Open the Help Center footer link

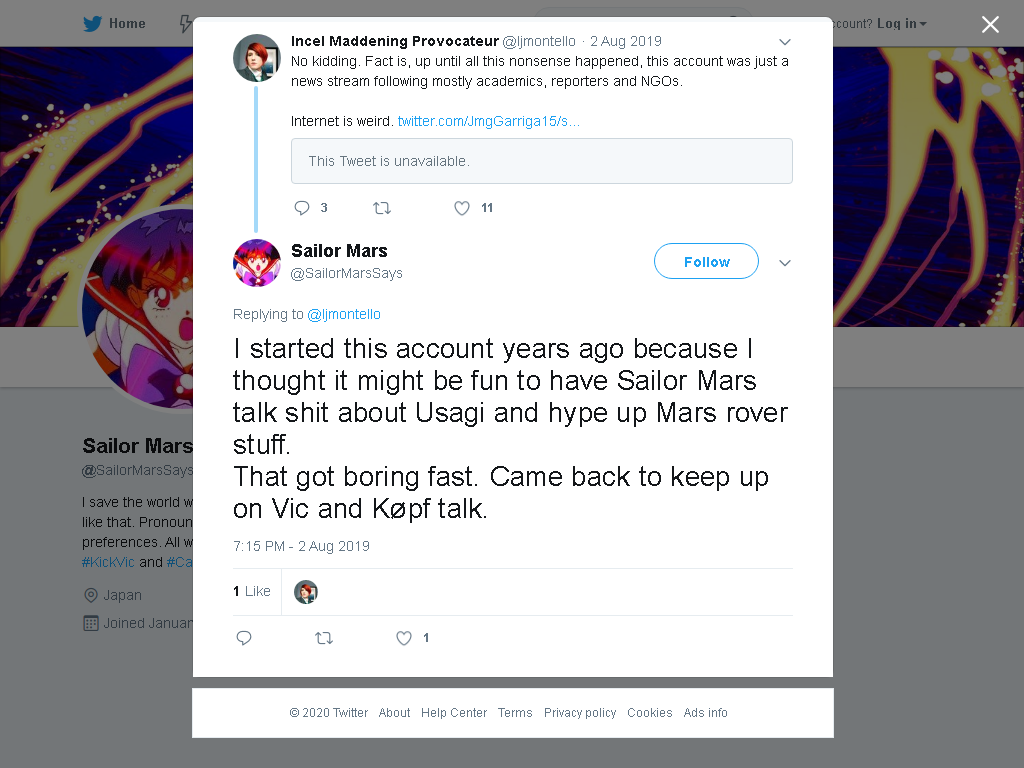pyautogui.click(x=454, y=712)
